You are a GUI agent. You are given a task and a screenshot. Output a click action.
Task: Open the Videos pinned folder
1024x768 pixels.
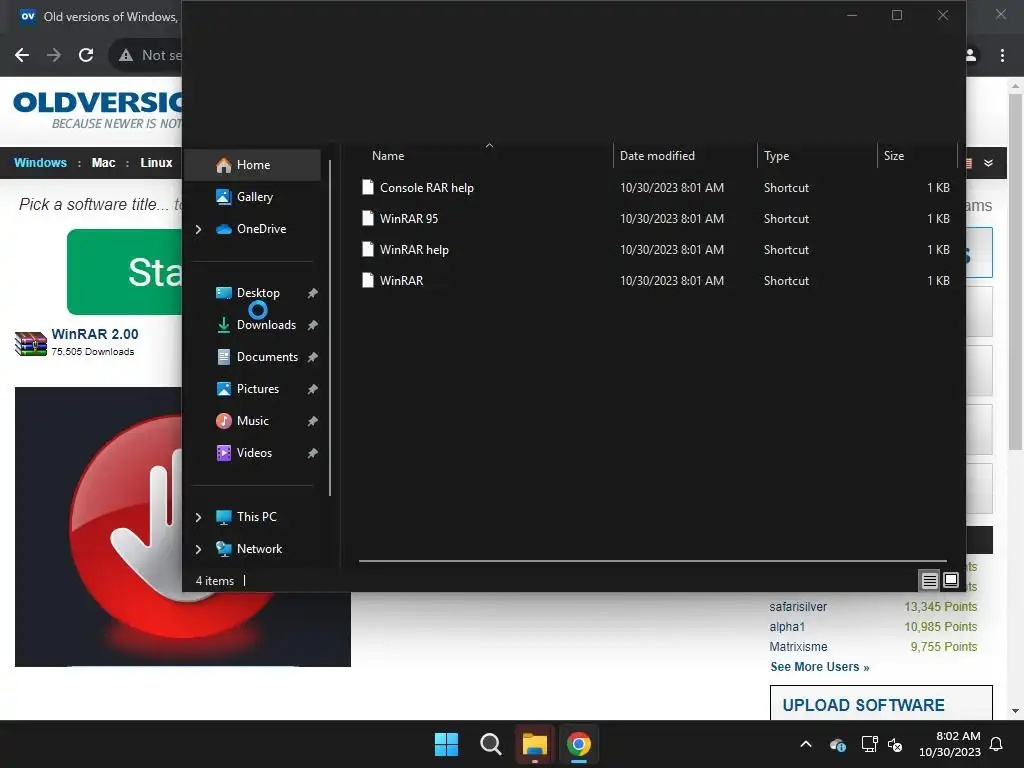click(253, 453)
